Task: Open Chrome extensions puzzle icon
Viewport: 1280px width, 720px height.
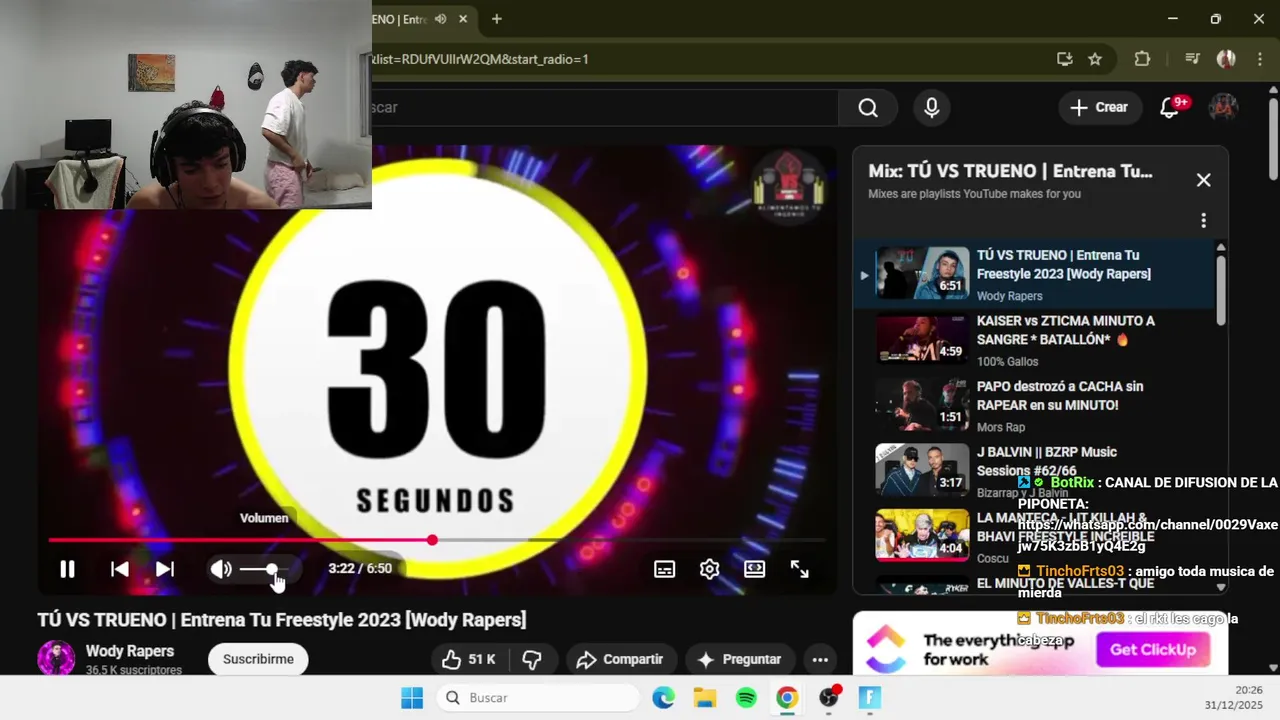Action: 1142,59
